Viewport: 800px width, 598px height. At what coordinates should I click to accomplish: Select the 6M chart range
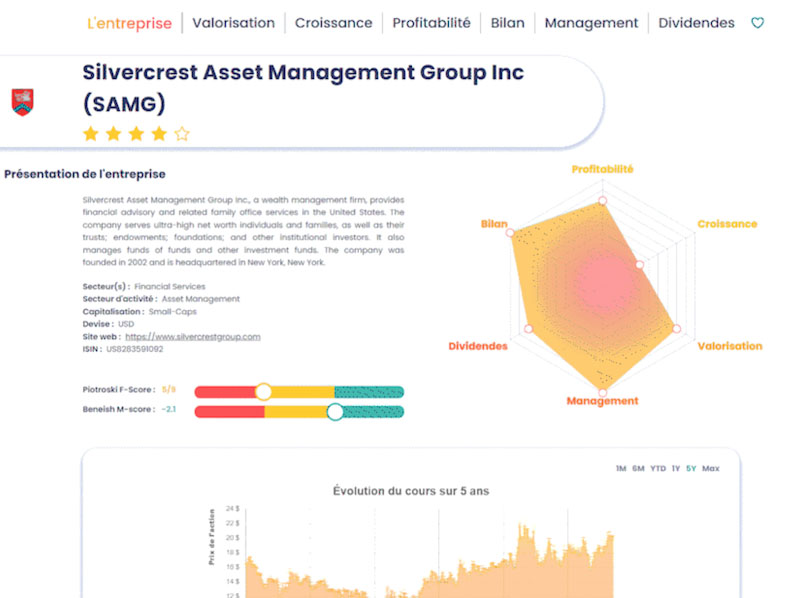[x=638, y=468]
